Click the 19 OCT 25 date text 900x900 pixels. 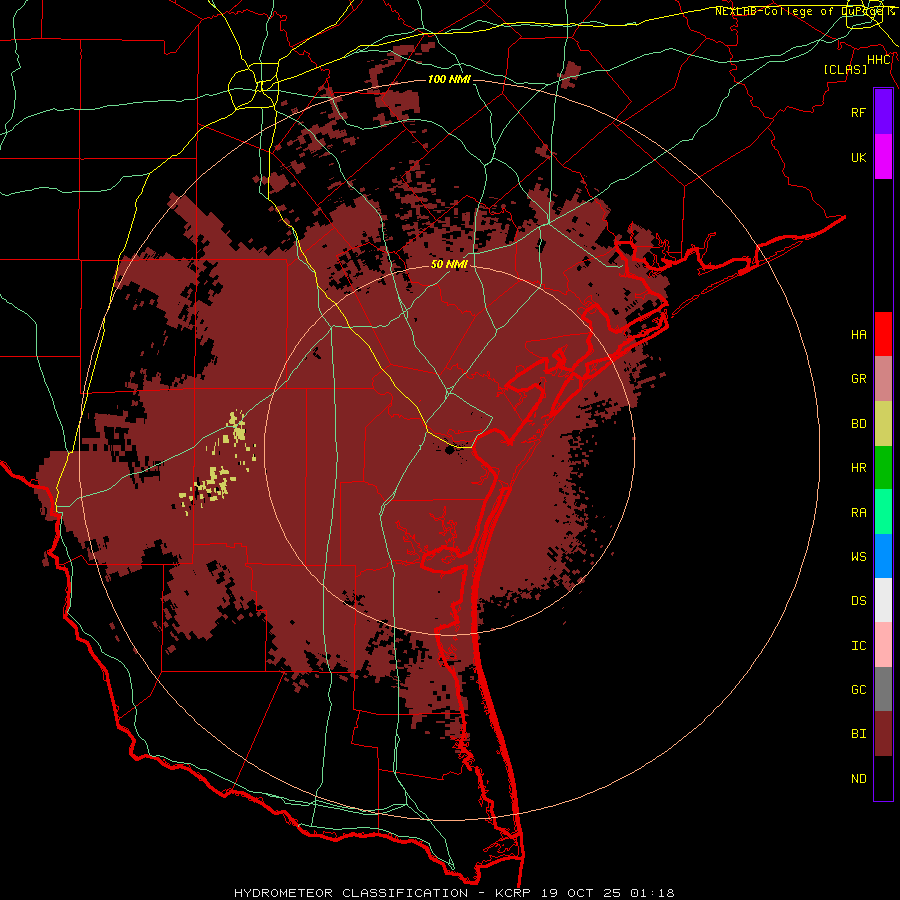tap(582, 893)
